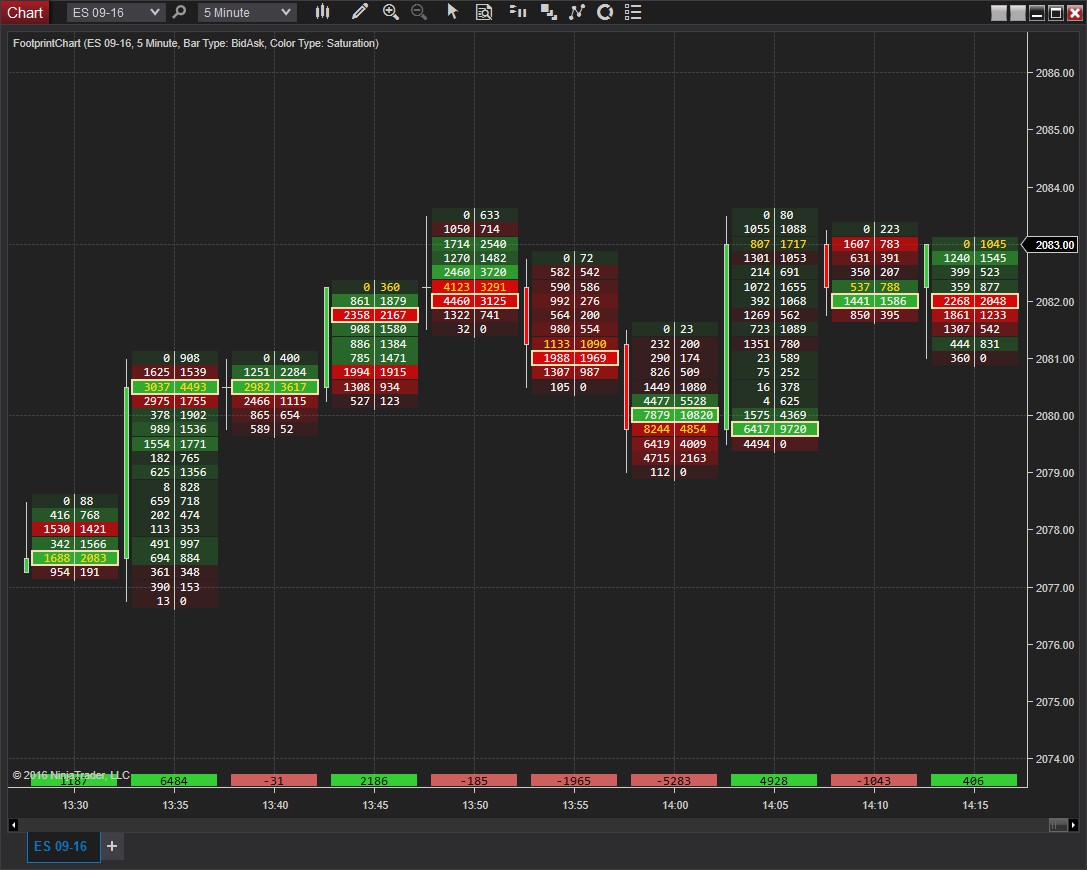The image size is (1087, 870).
Task: Click the 2975 1755 red footprint cell
Action: click(x=175, y=401)
